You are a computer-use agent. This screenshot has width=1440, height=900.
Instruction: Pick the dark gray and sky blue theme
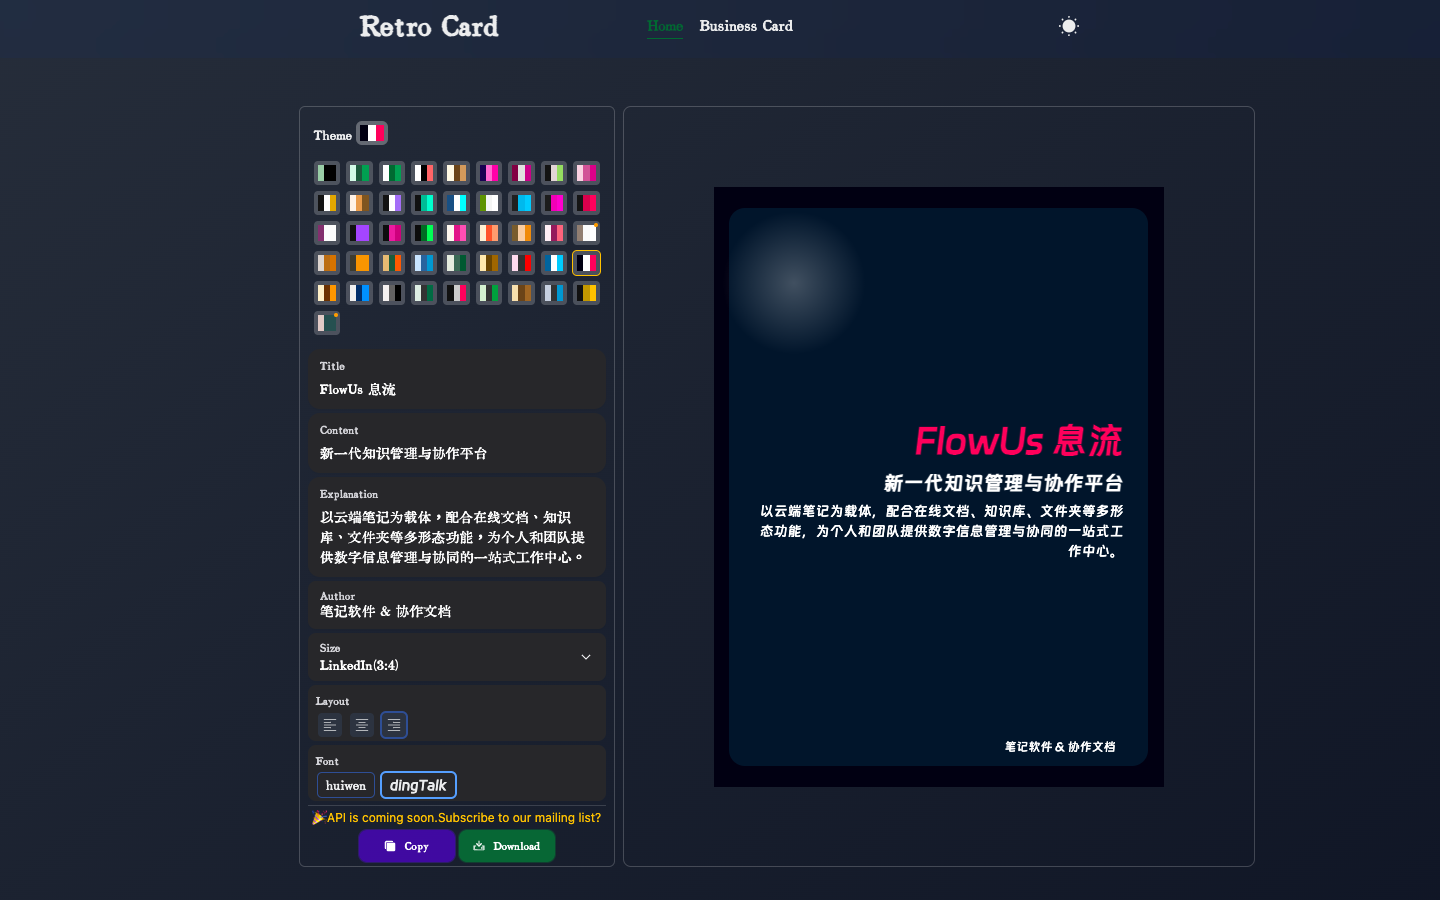[x=521, y=203]
